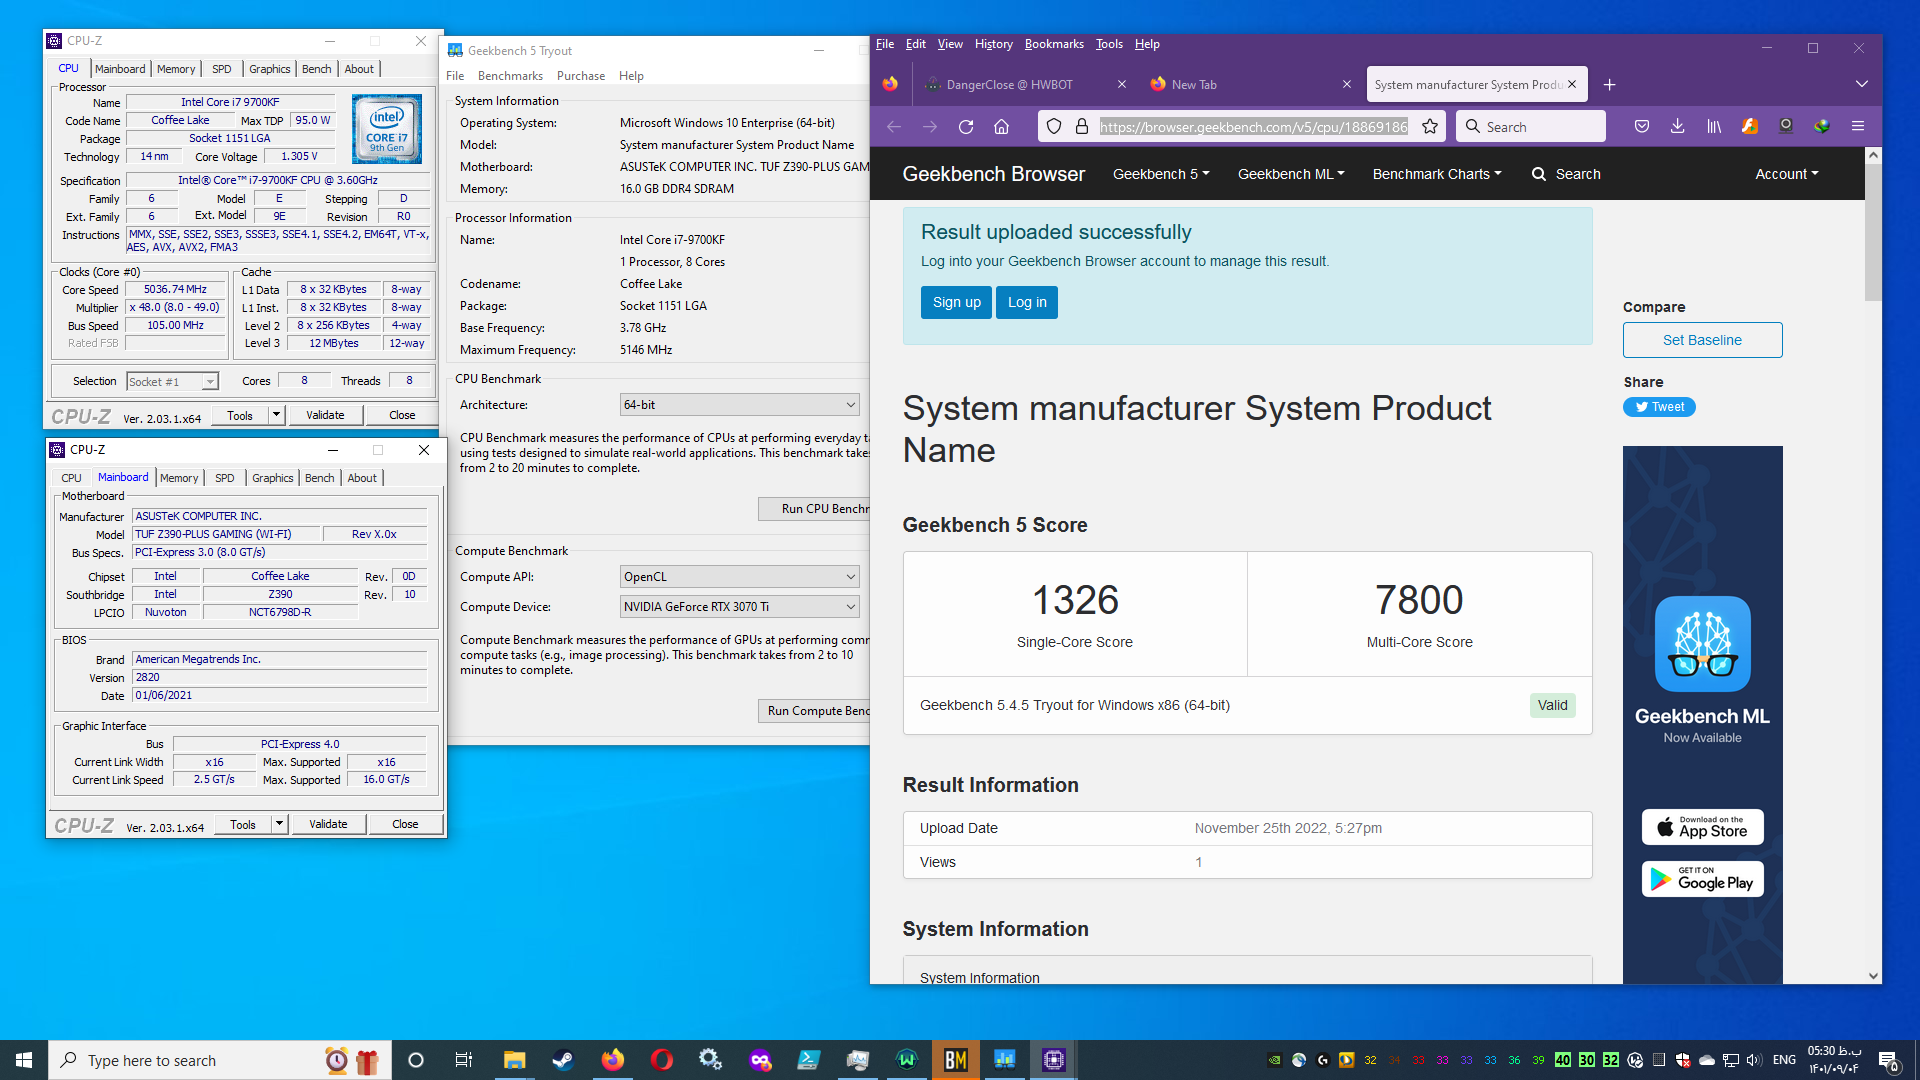Screen dimensions: 1920x1080
Task: Open Steam from the taskbar
Action: 563,1060
